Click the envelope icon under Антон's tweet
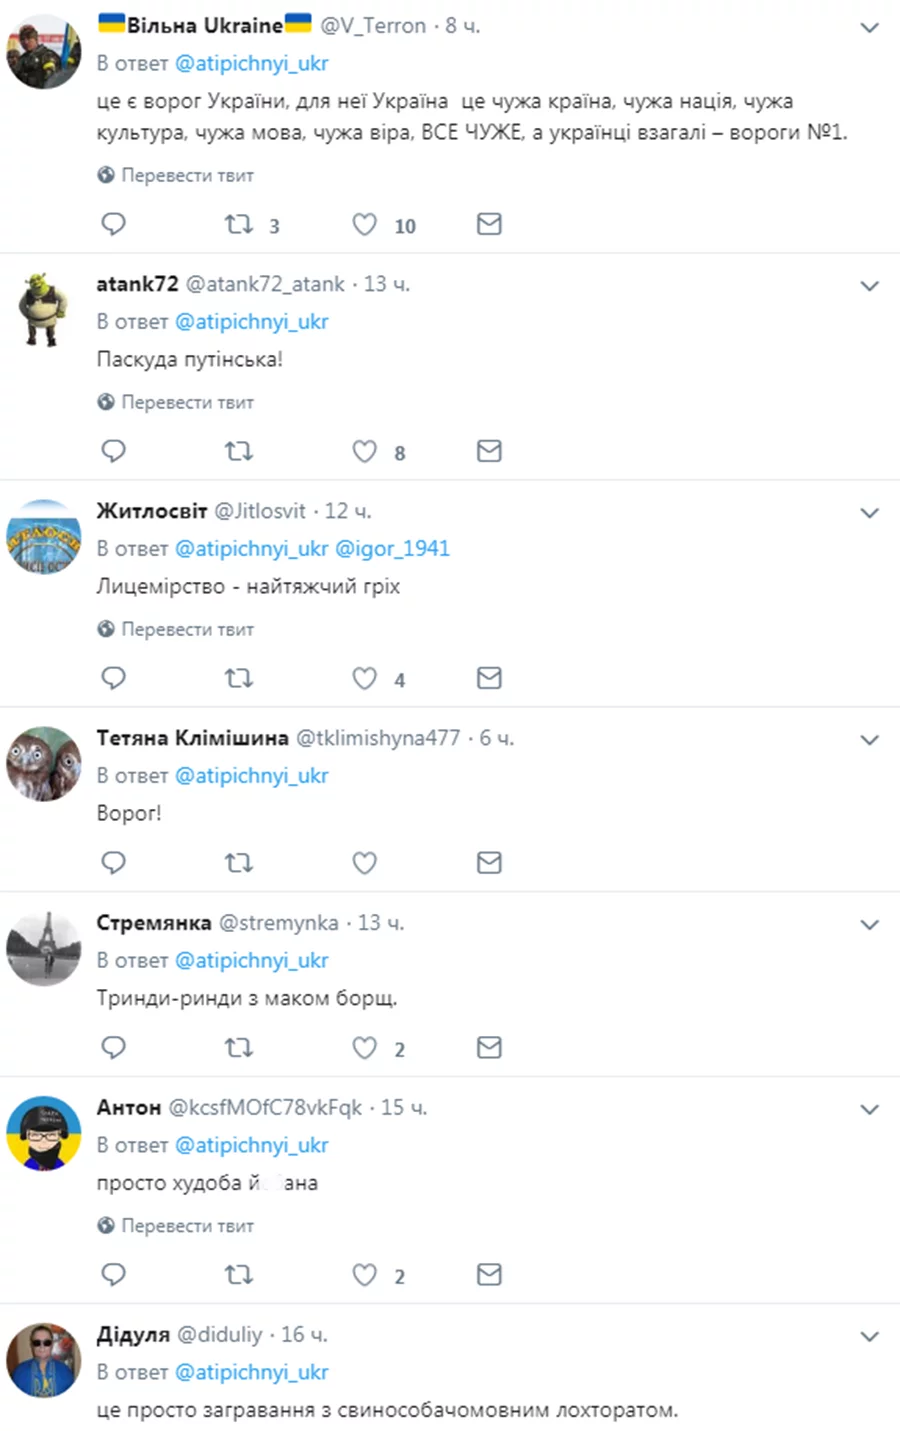 (489, 1274)
